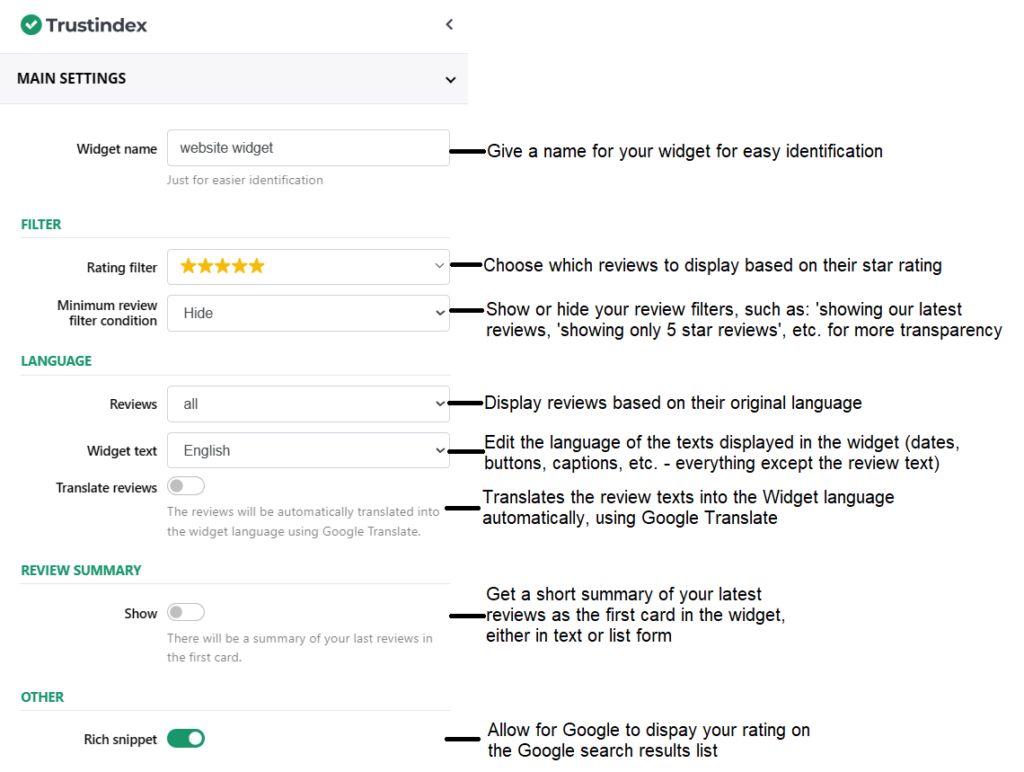1024x772 pixels.
Task: Click the Widget name text field
Action: 308,148
